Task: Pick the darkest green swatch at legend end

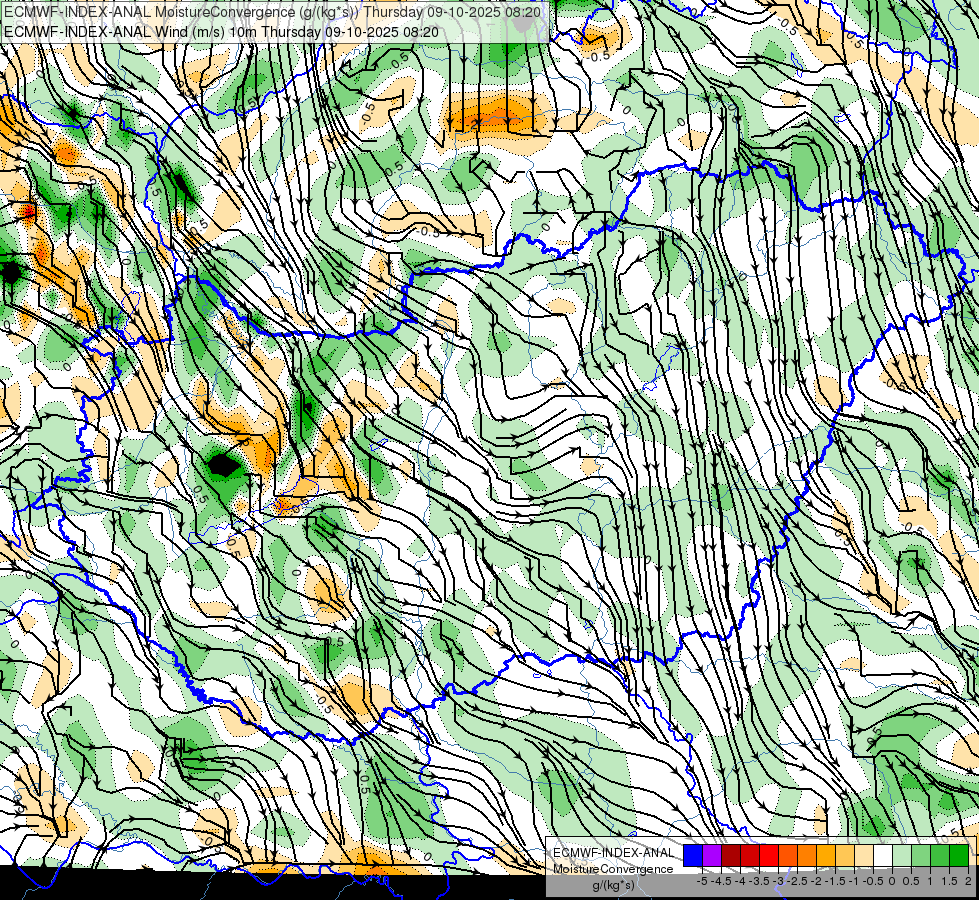Action: tap(959, 856)
